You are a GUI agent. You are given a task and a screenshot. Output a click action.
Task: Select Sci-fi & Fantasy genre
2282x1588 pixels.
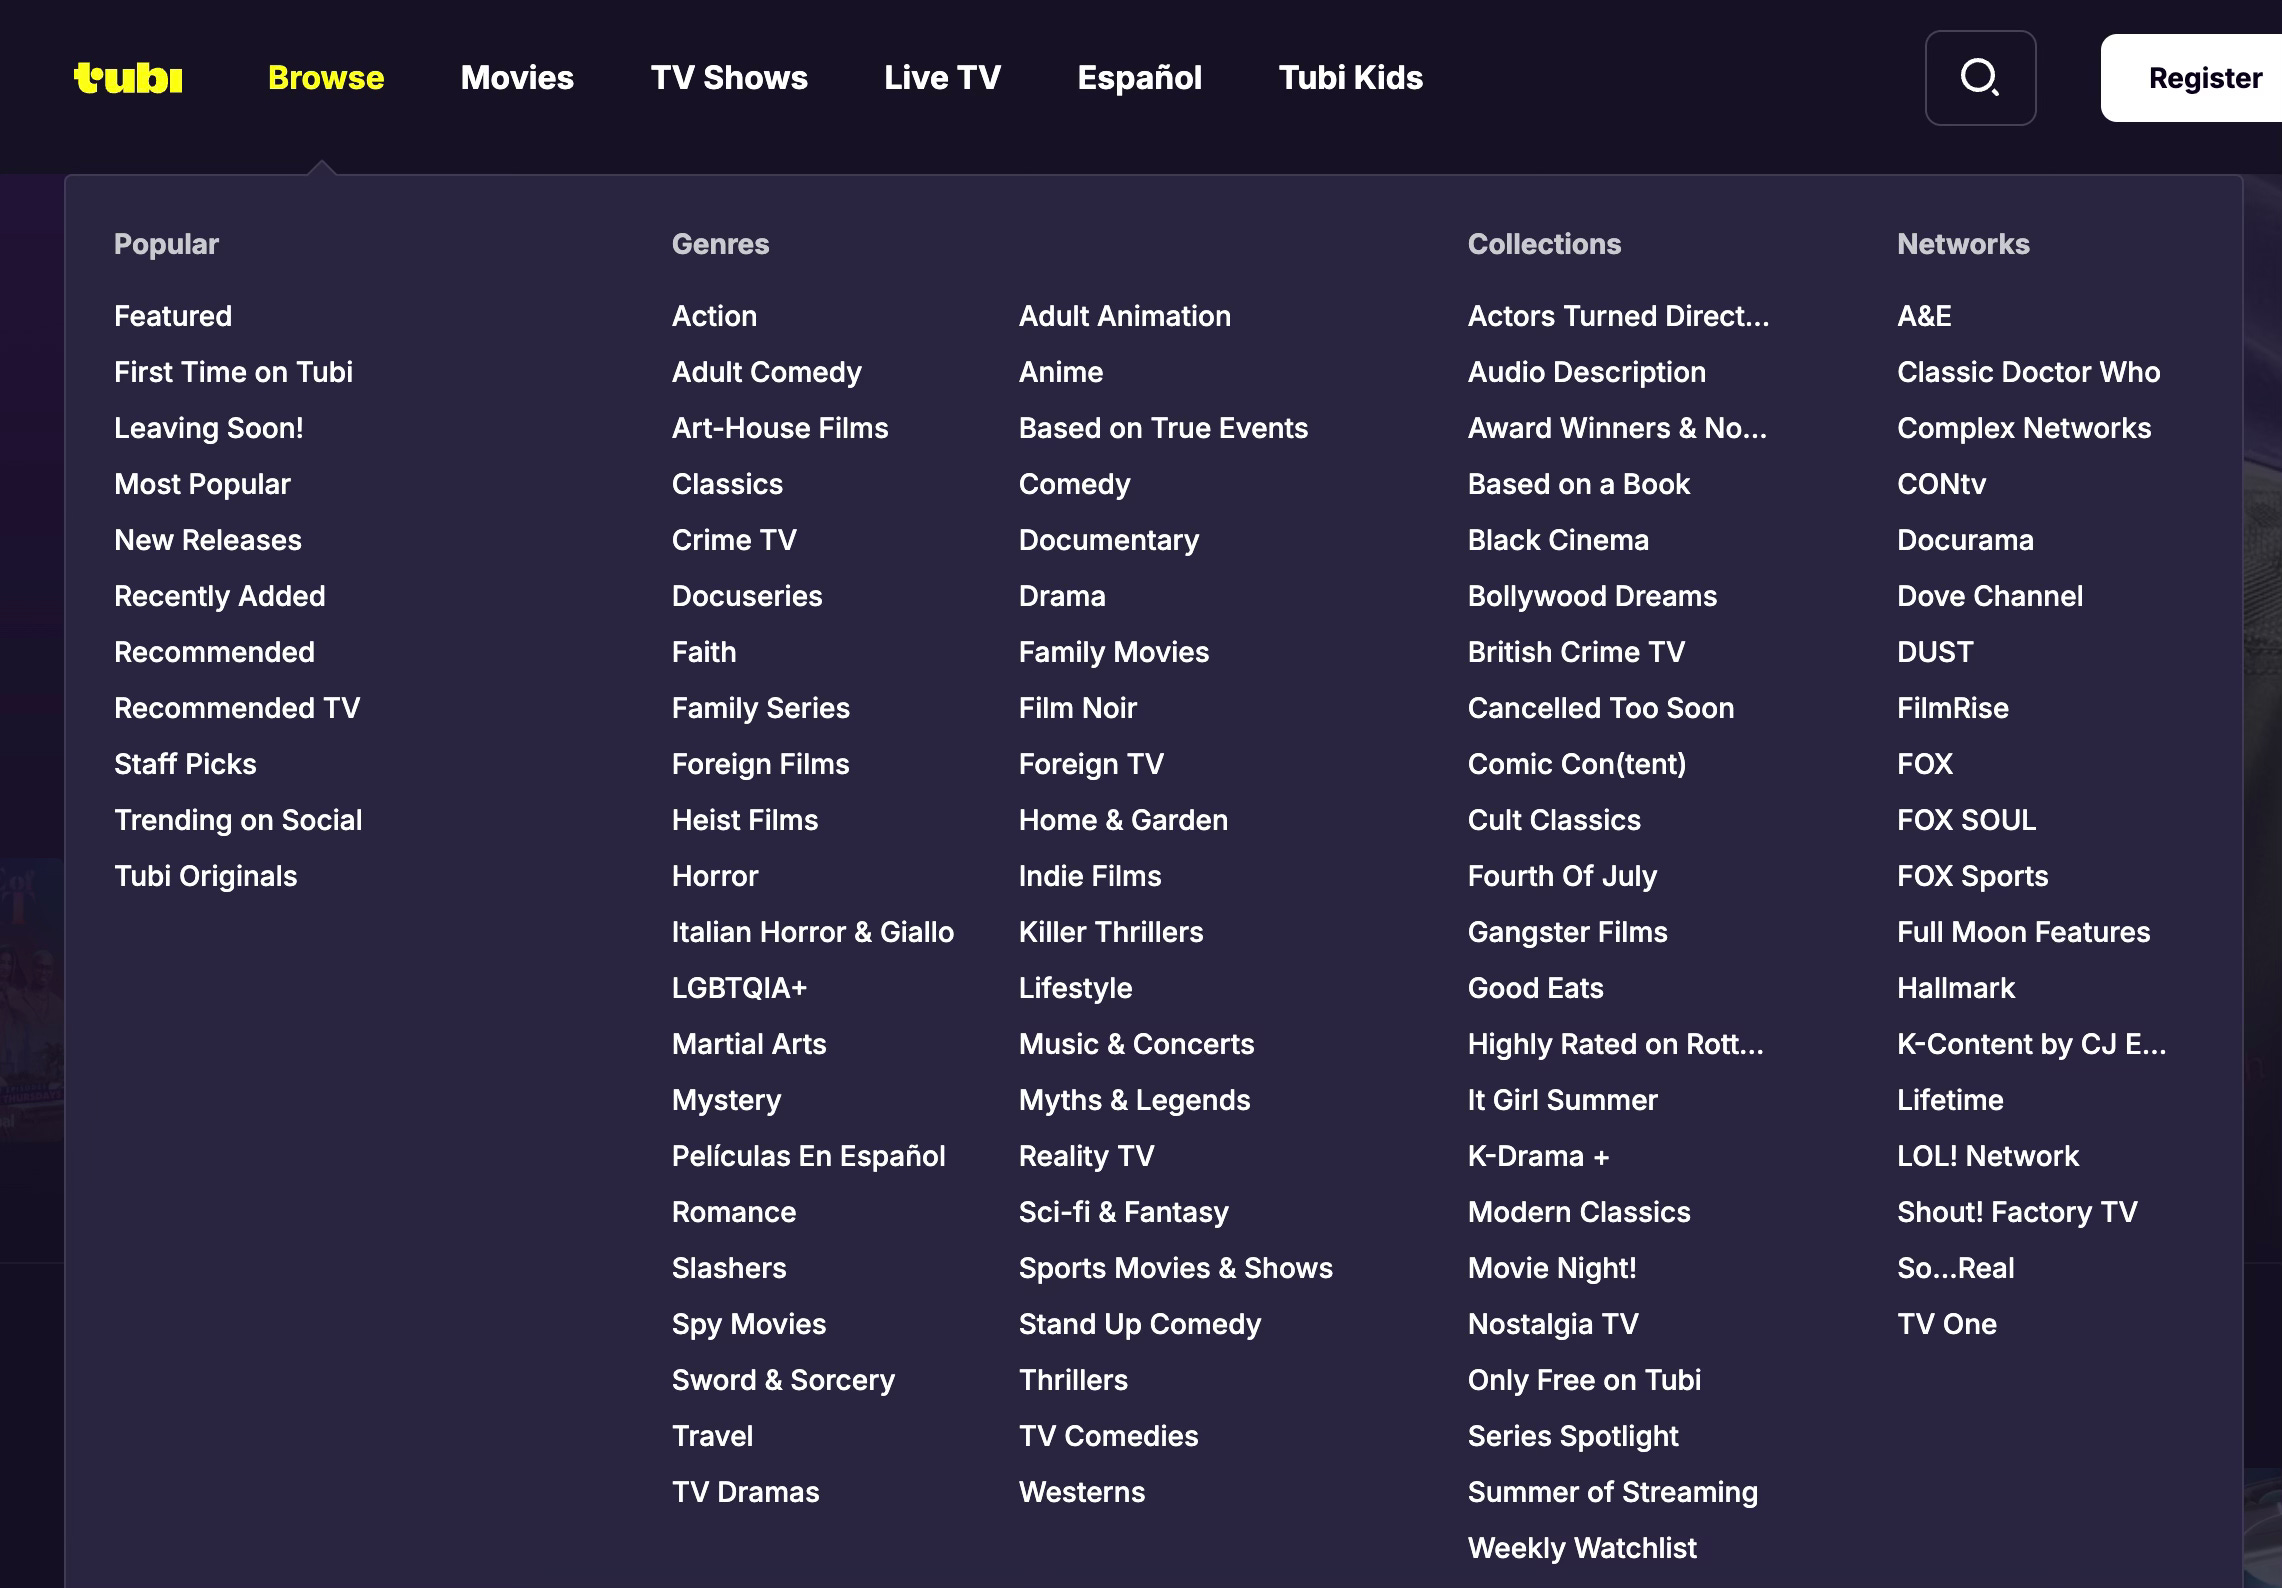click(x=1123, y=1212)
